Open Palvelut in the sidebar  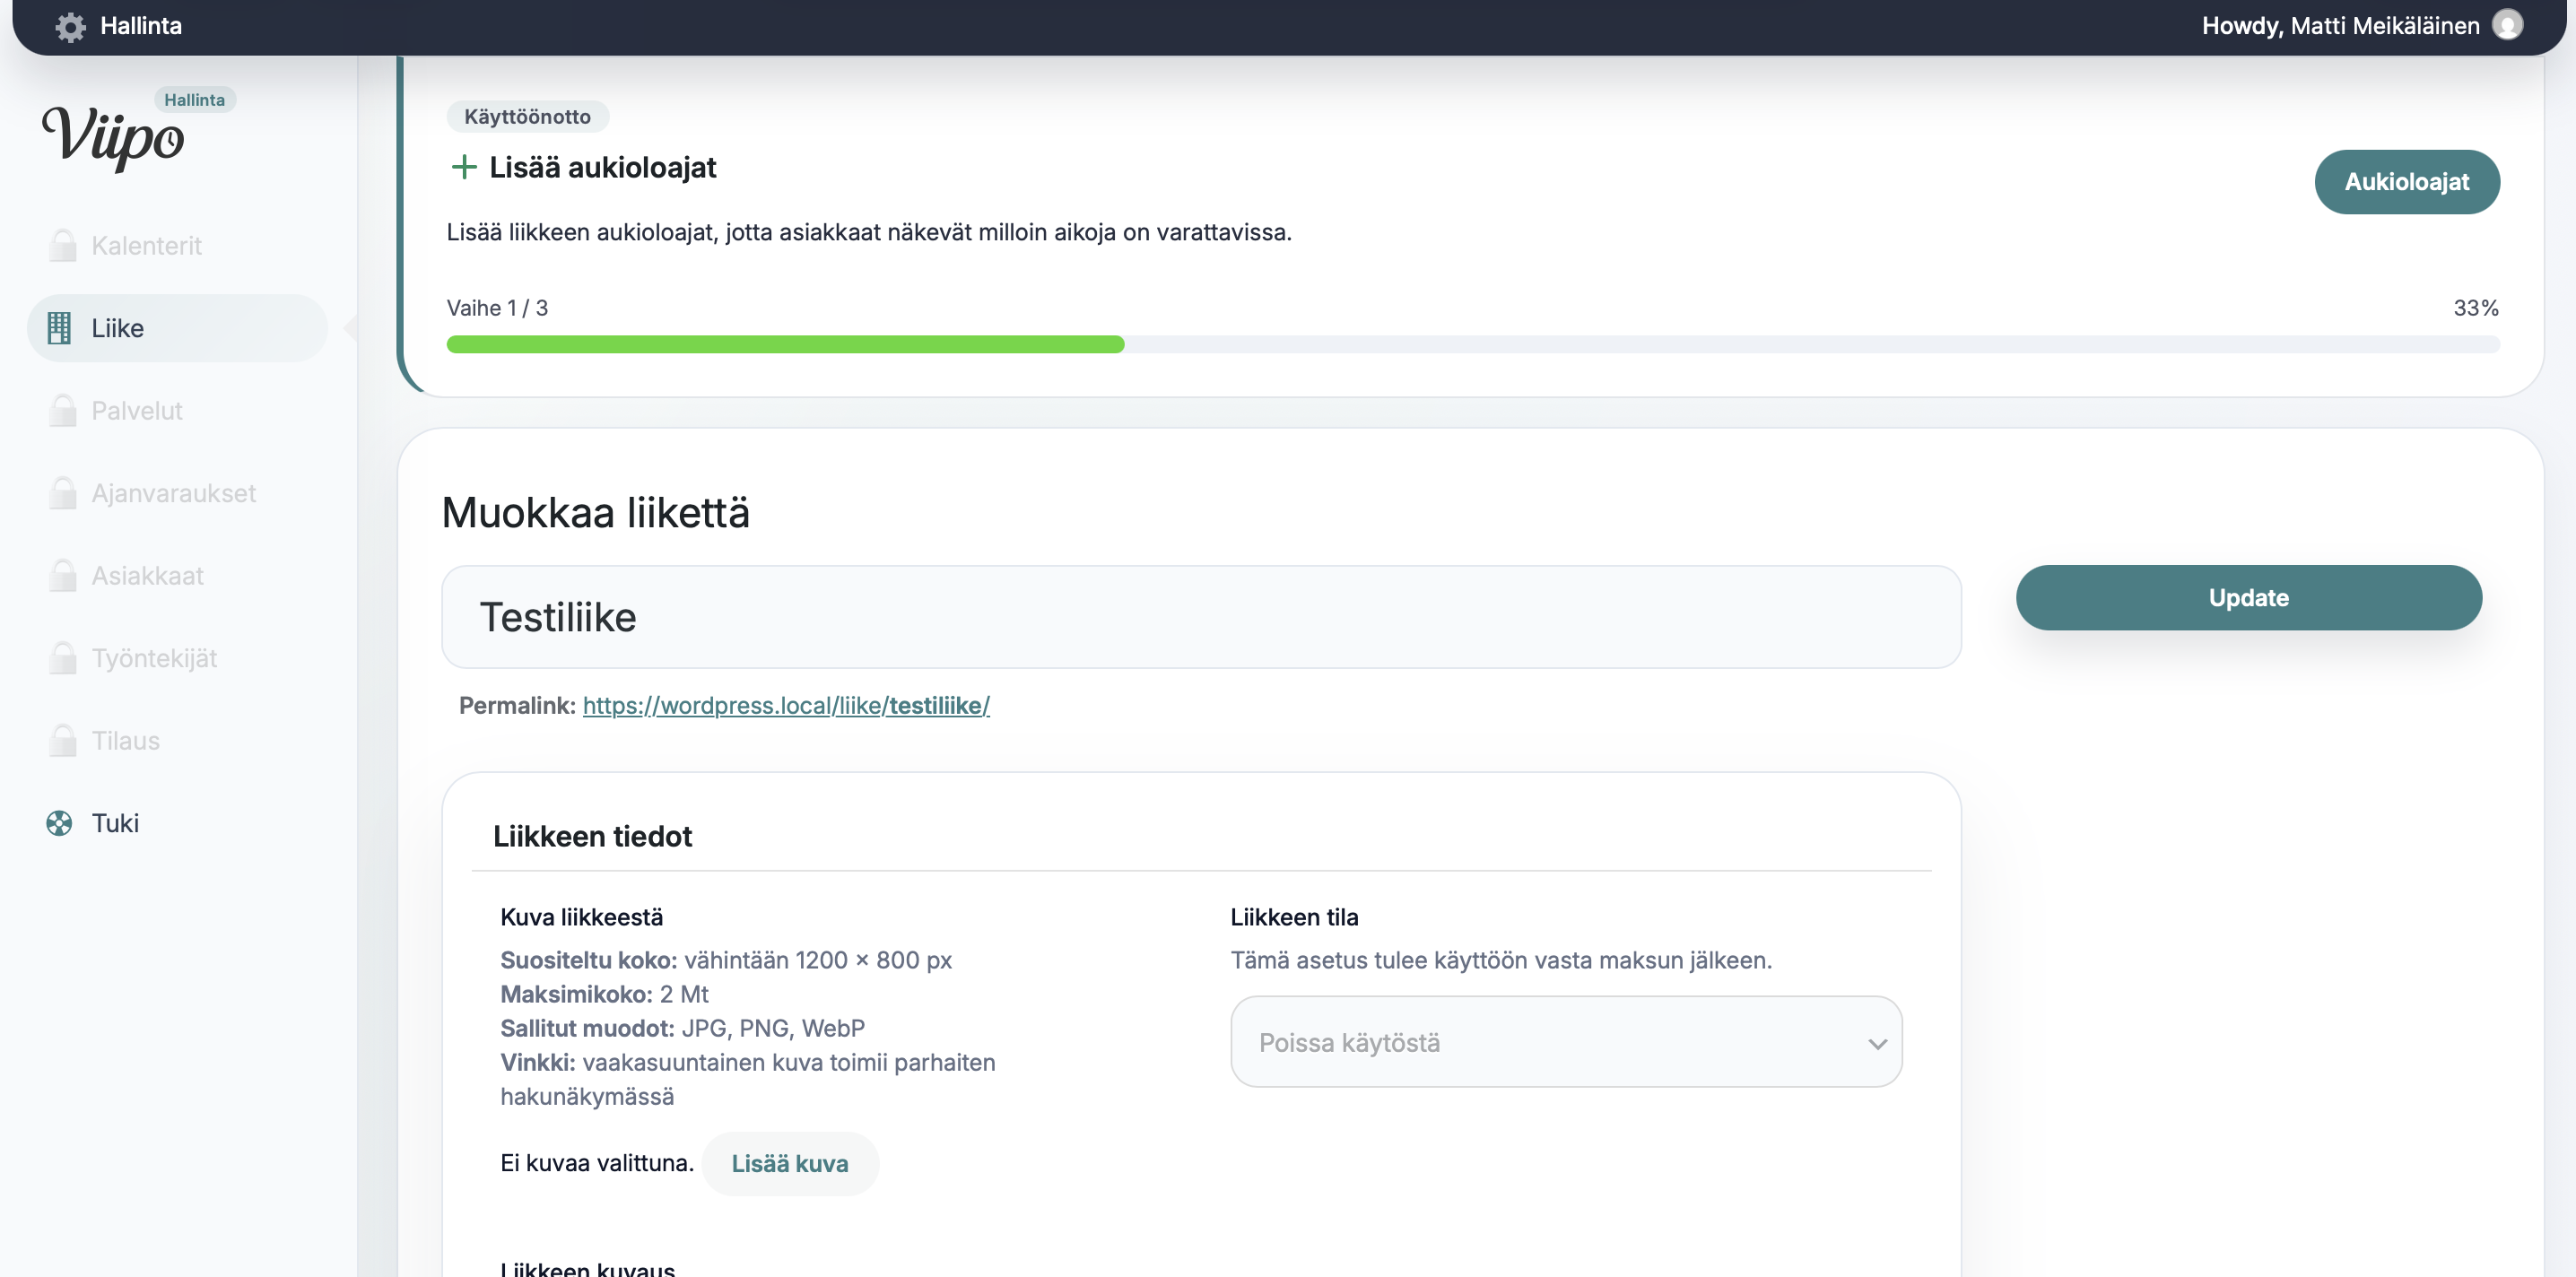[177, 410]
